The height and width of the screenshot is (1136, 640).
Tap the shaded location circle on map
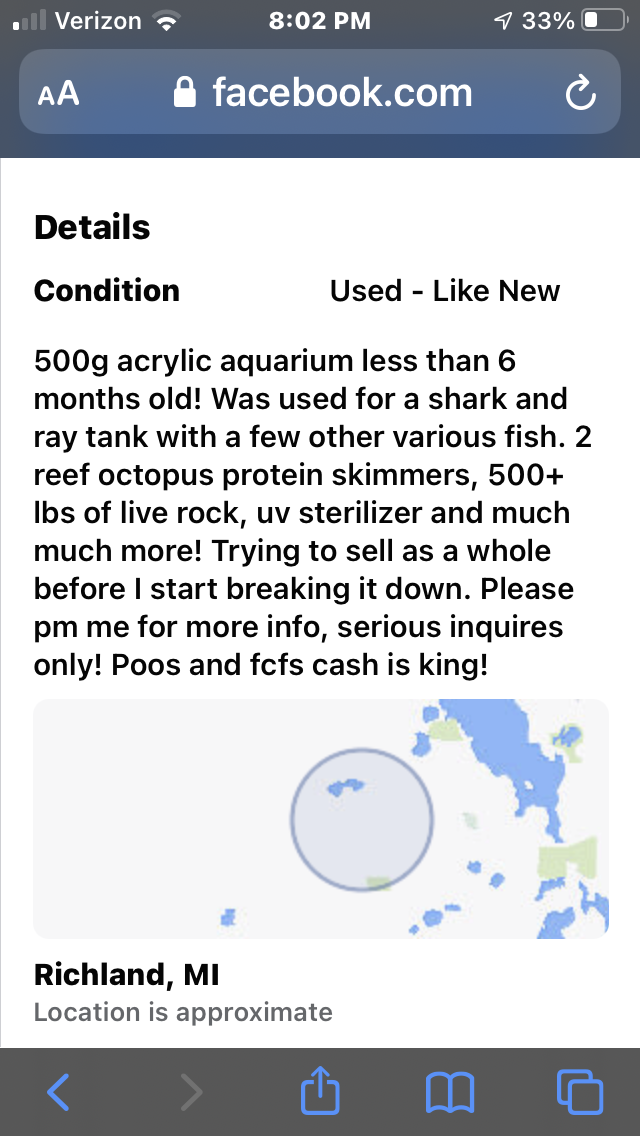tap(362, 818)
